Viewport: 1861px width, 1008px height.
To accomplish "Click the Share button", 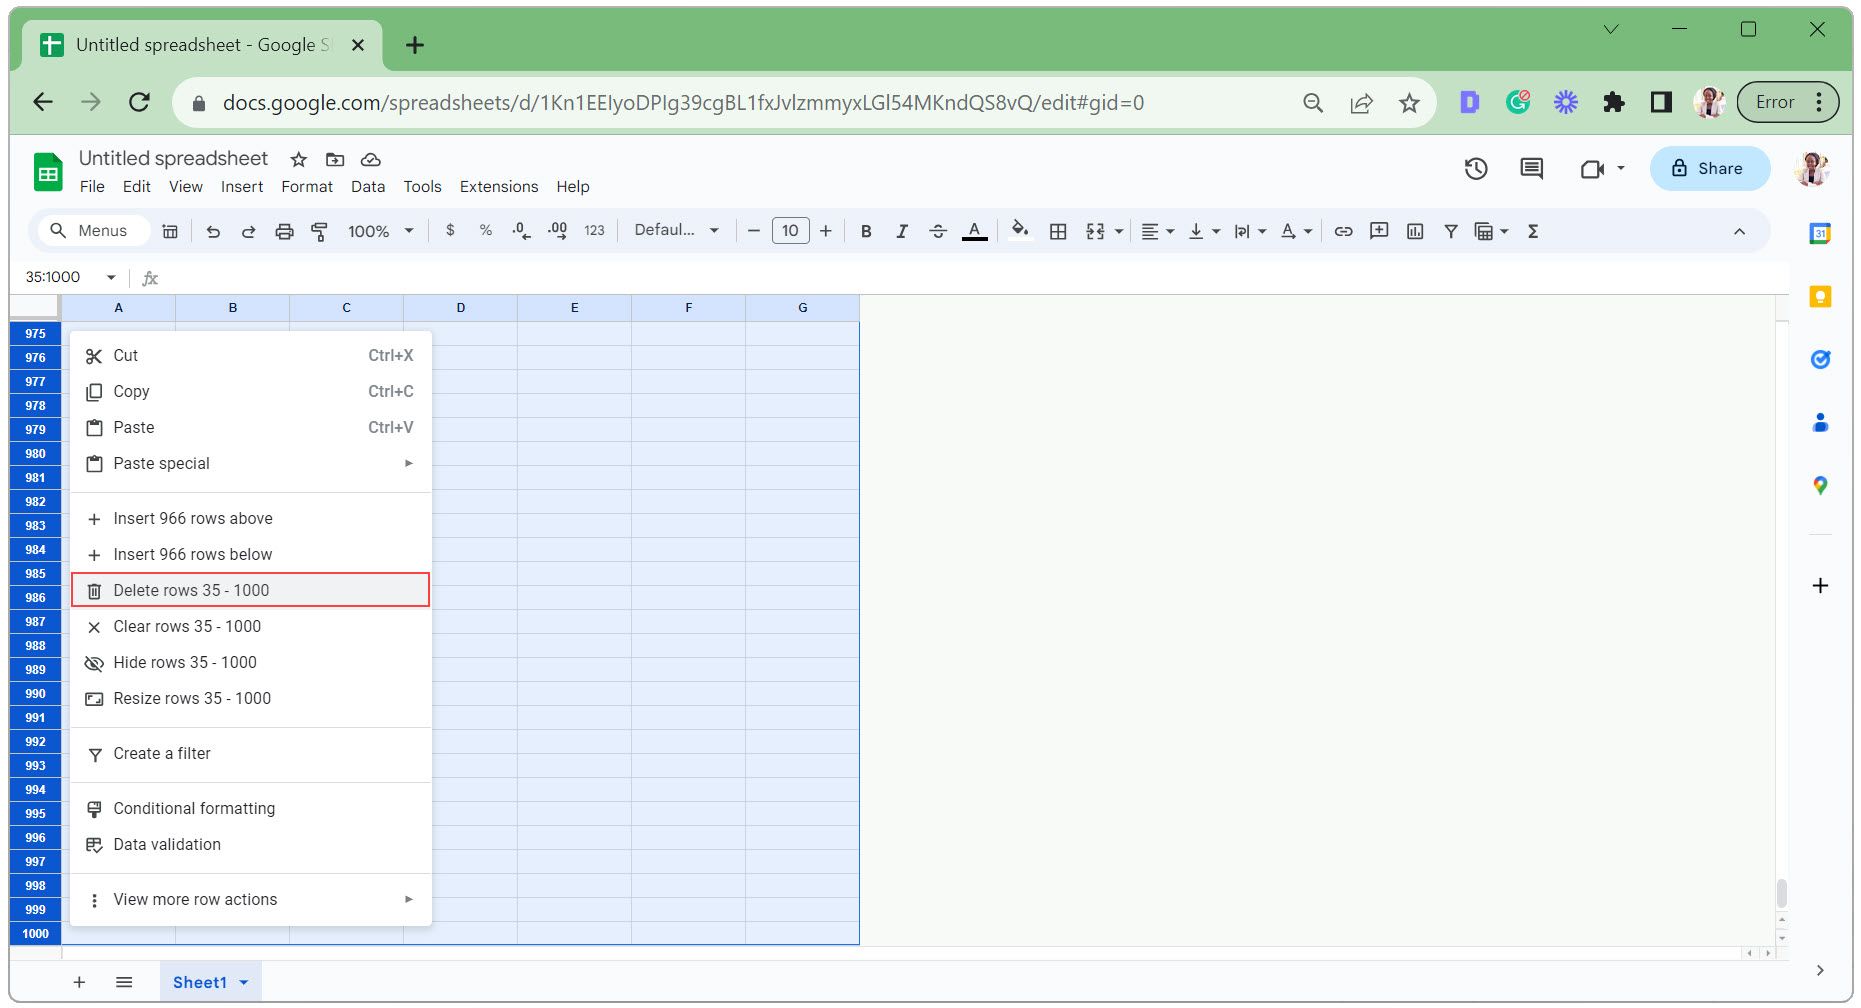I will click(x=1708, y=168).
